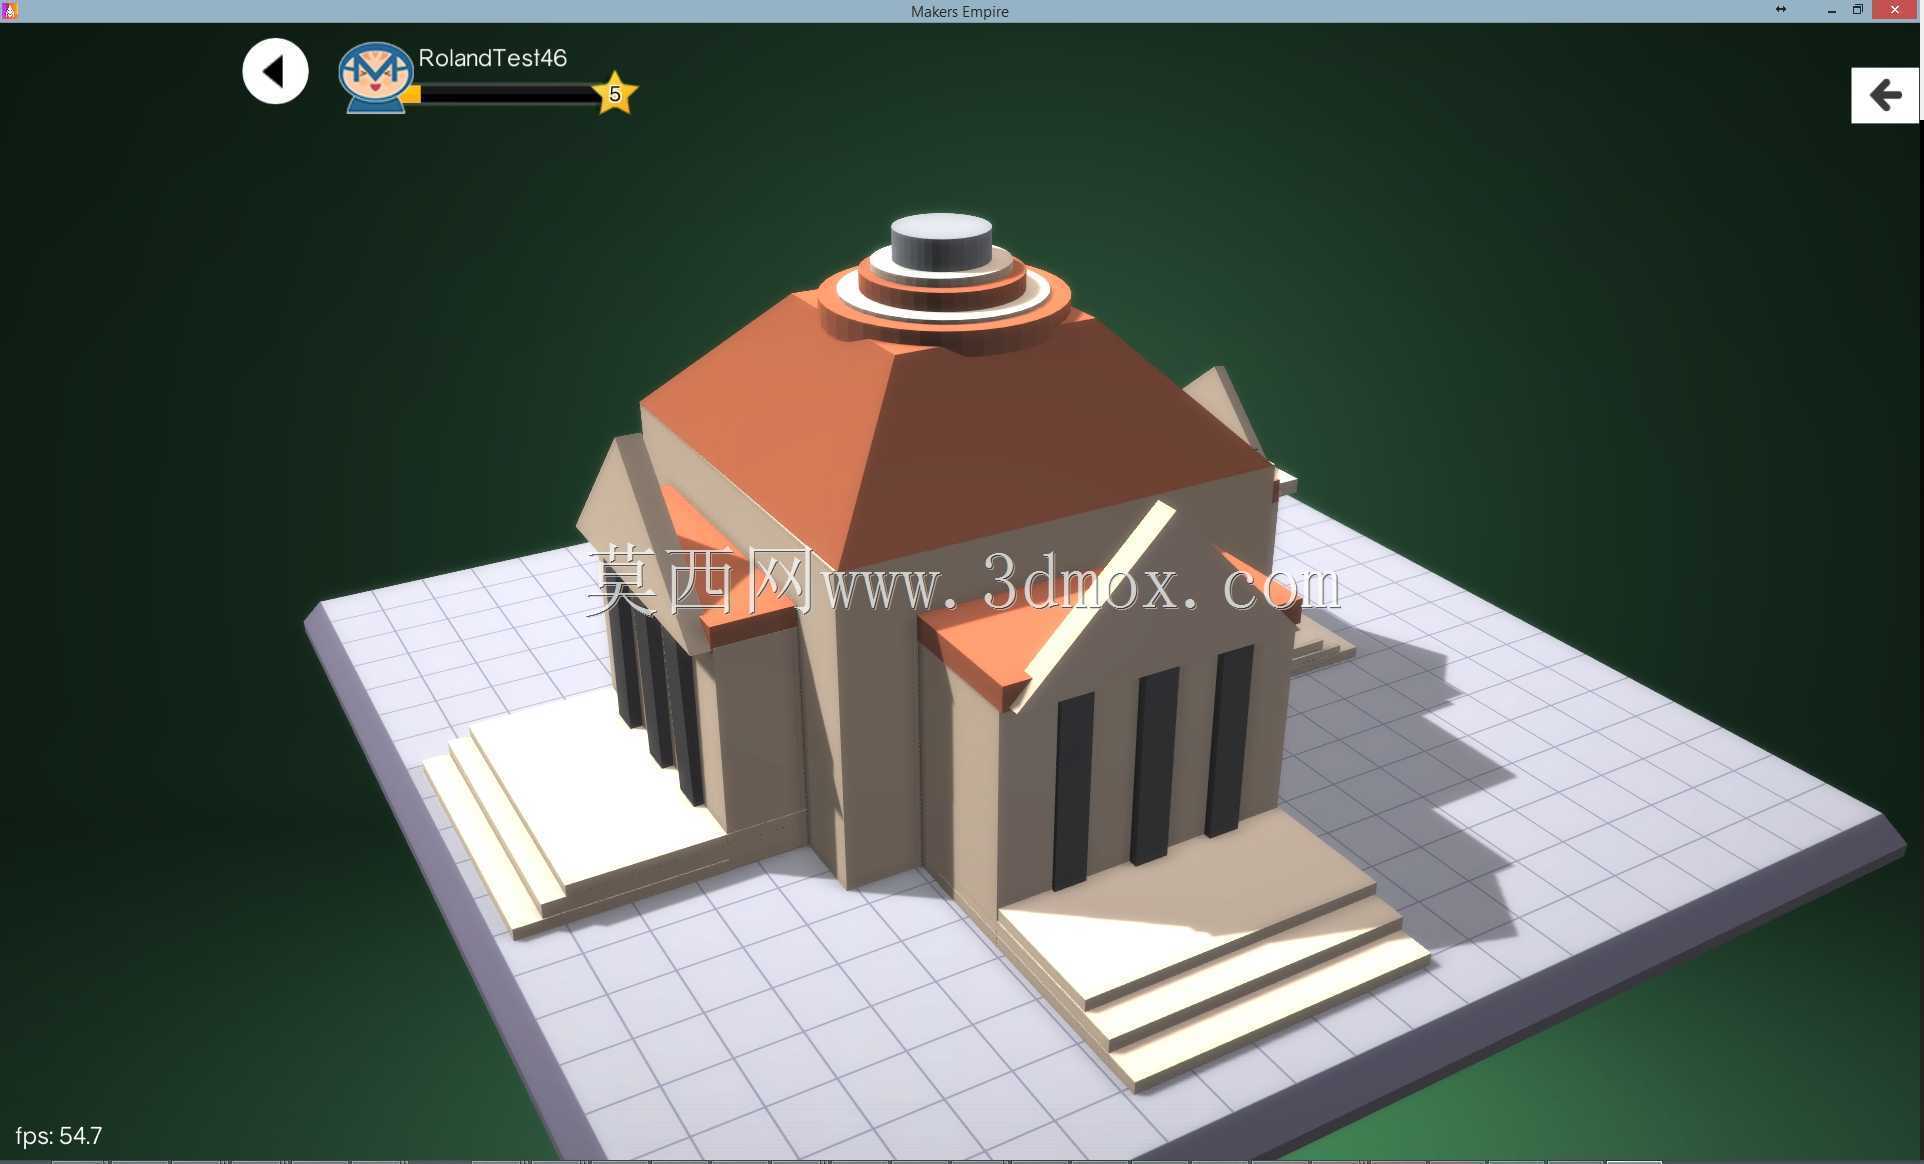The width and height of the screenshot is (1924, 1164).
Task: Click the round white back button
Action: pyautogui.click(x=275, y=71)
